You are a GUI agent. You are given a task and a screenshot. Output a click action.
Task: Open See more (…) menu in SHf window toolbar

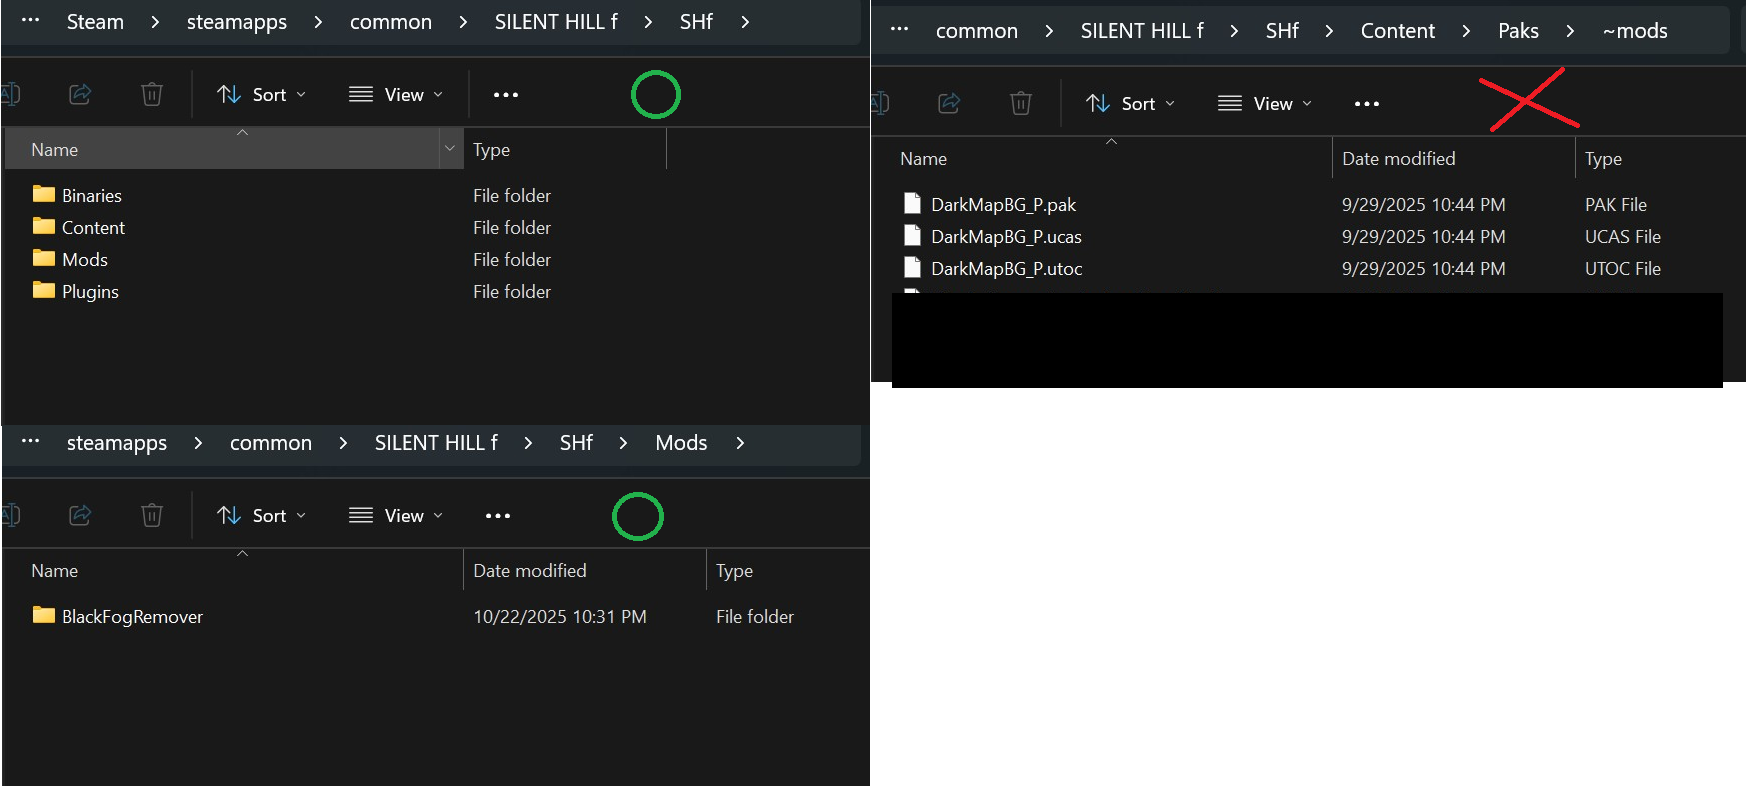(506, 95)
